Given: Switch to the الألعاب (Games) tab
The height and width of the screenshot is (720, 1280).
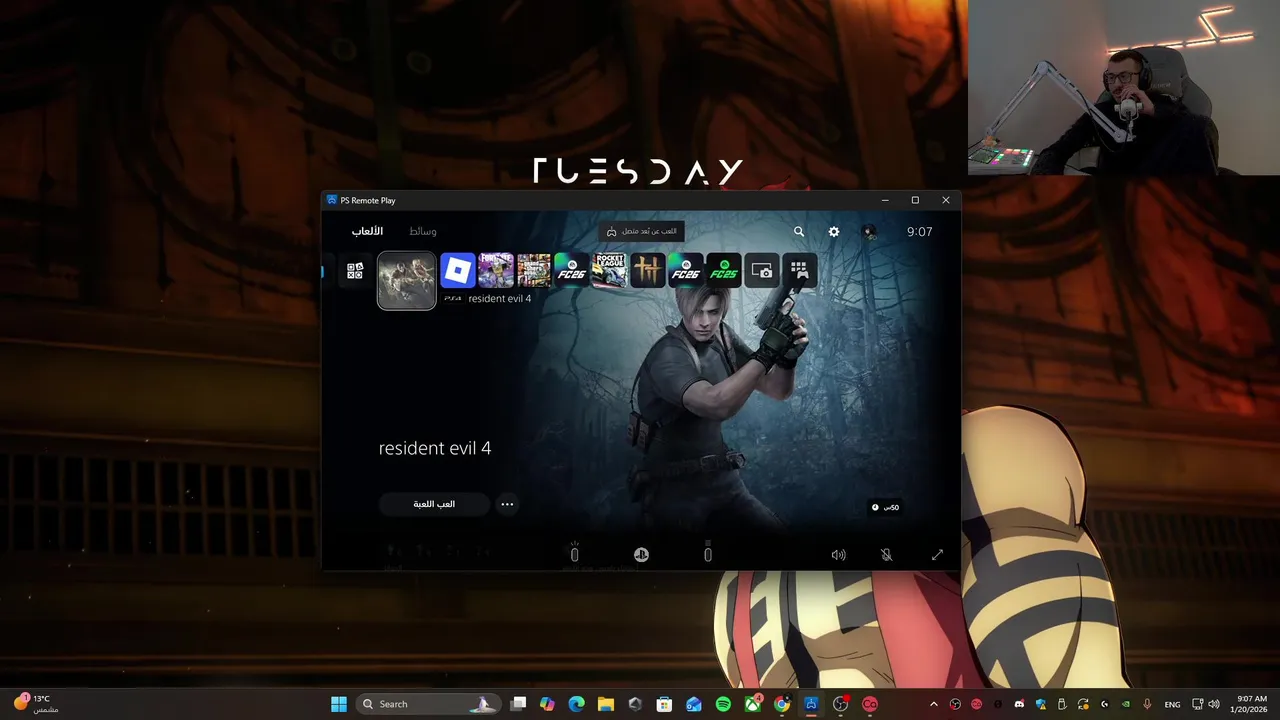Looking at the screenshot, I should [x=367, y=231].
